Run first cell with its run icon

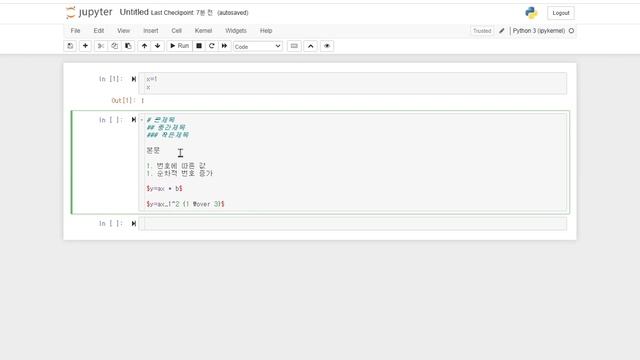coord(133,79)
